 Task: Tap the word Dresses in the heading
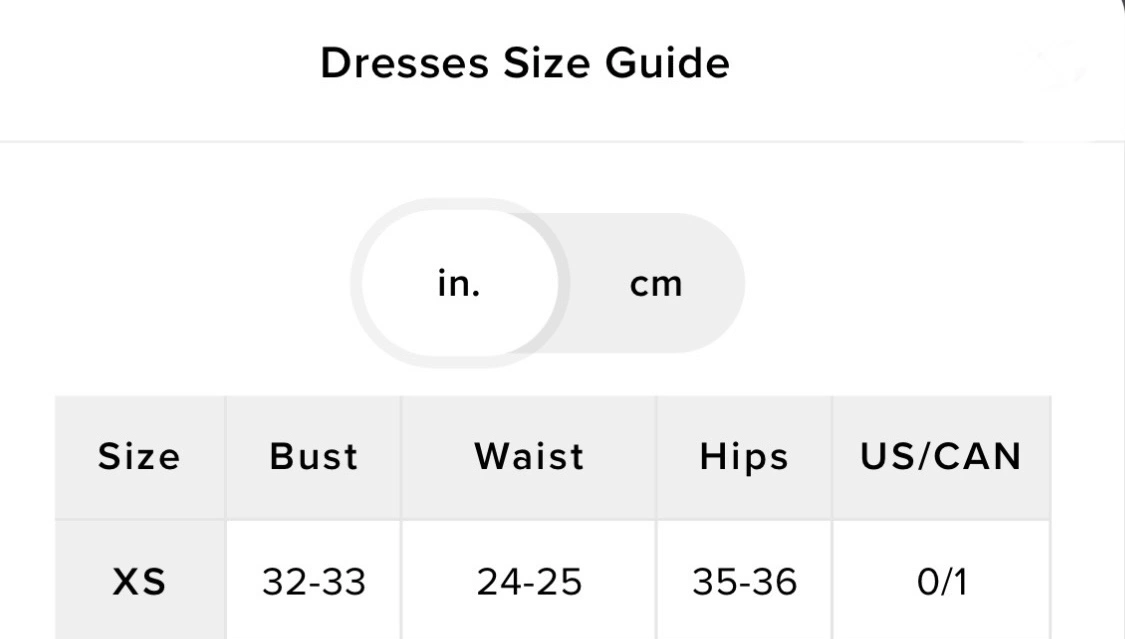[403, 63]
